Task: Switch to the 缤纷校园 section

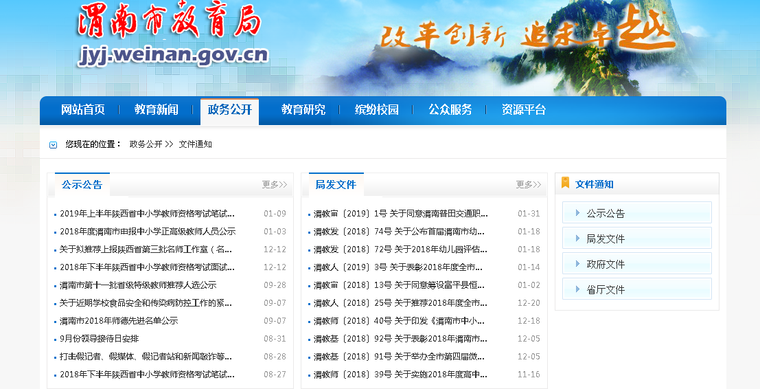Action: click(x=377, y=110)
